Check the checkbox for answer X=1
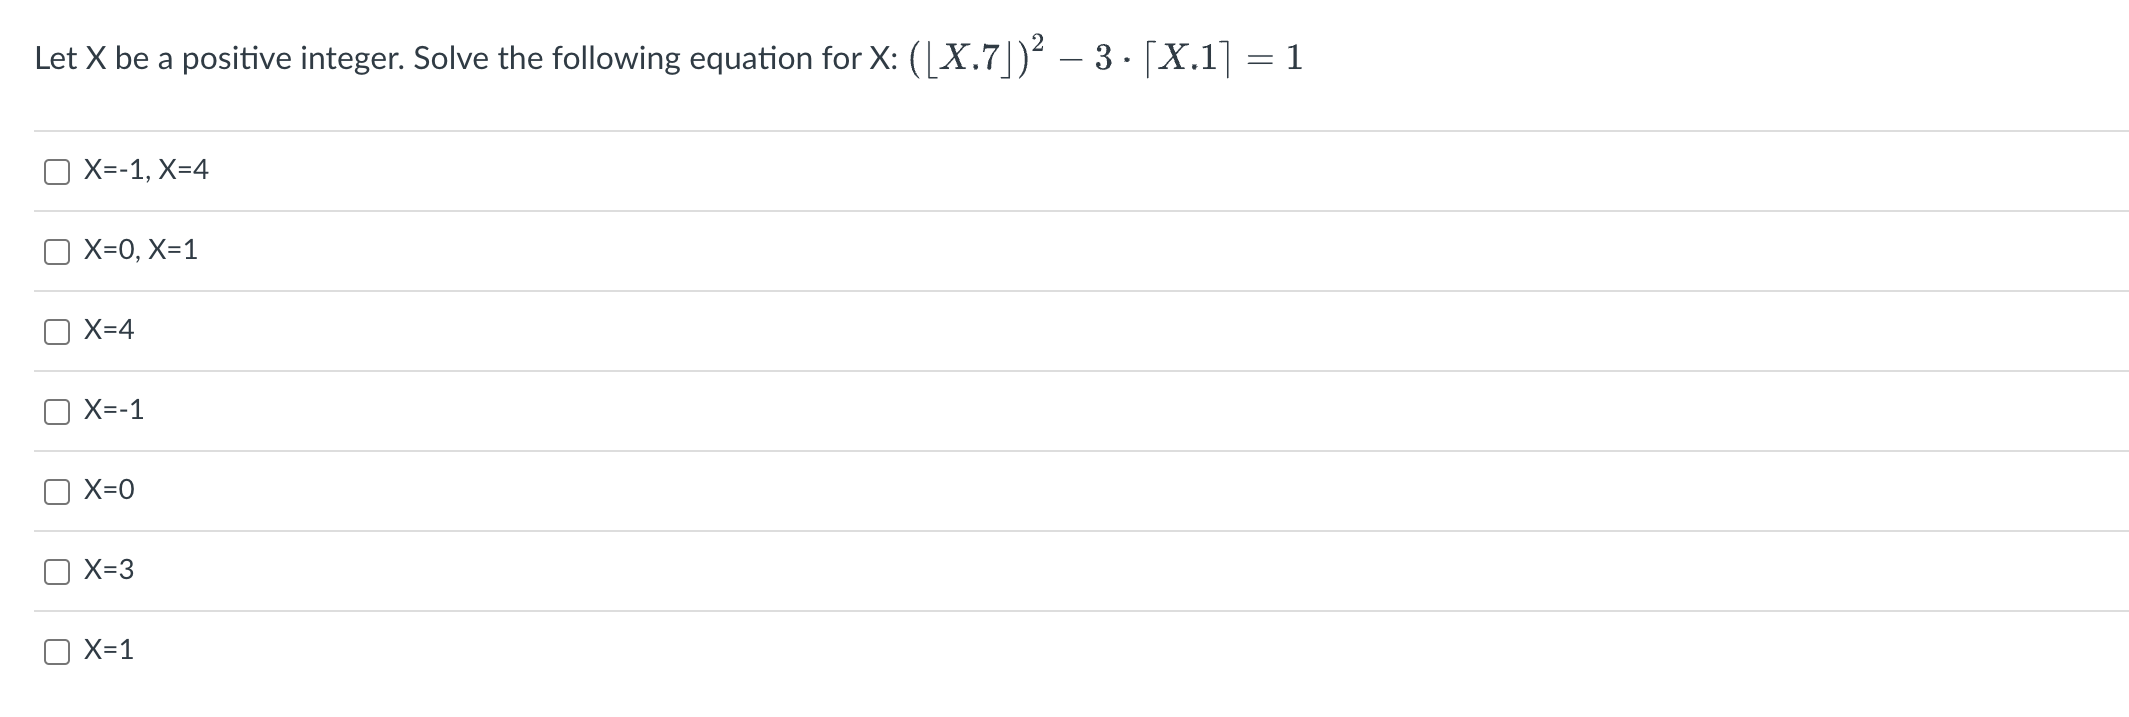 point(57,650)
